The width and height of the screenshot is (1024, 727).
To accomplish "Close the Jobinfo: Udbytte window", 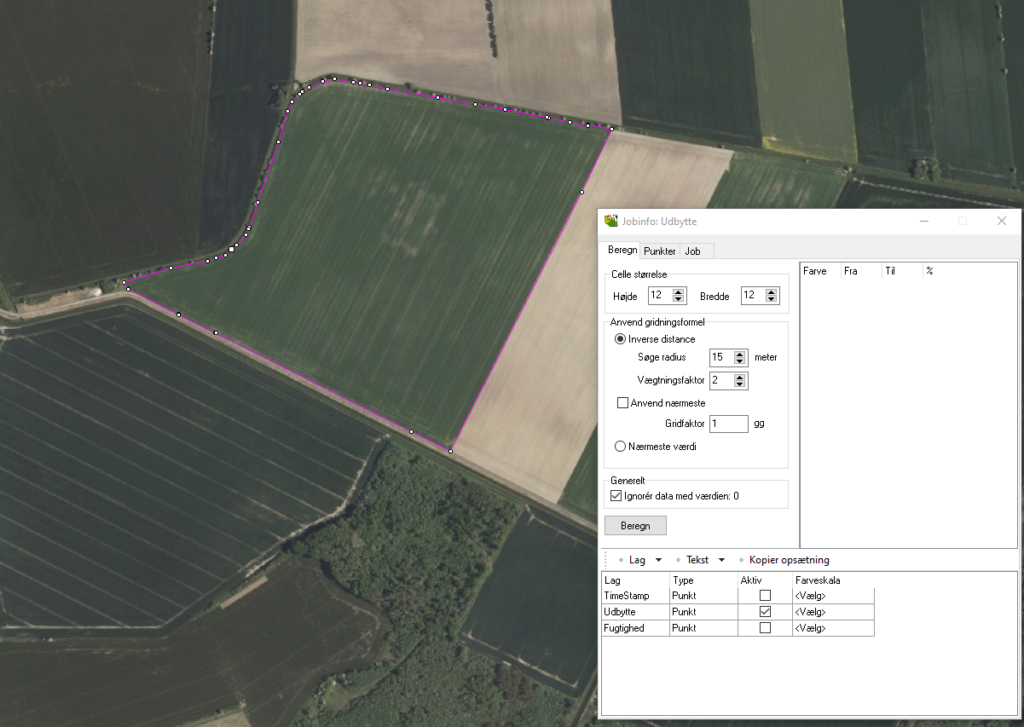I will click(1001, 221).
